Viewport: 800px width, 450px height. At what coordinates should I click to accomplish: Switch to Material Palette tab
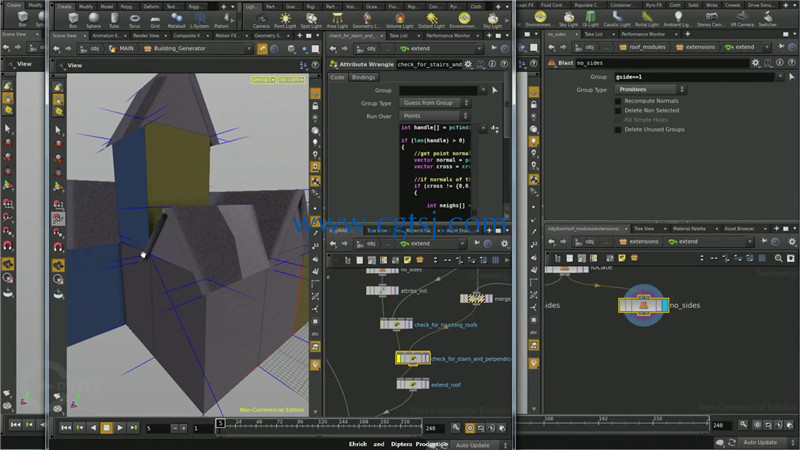689,229
